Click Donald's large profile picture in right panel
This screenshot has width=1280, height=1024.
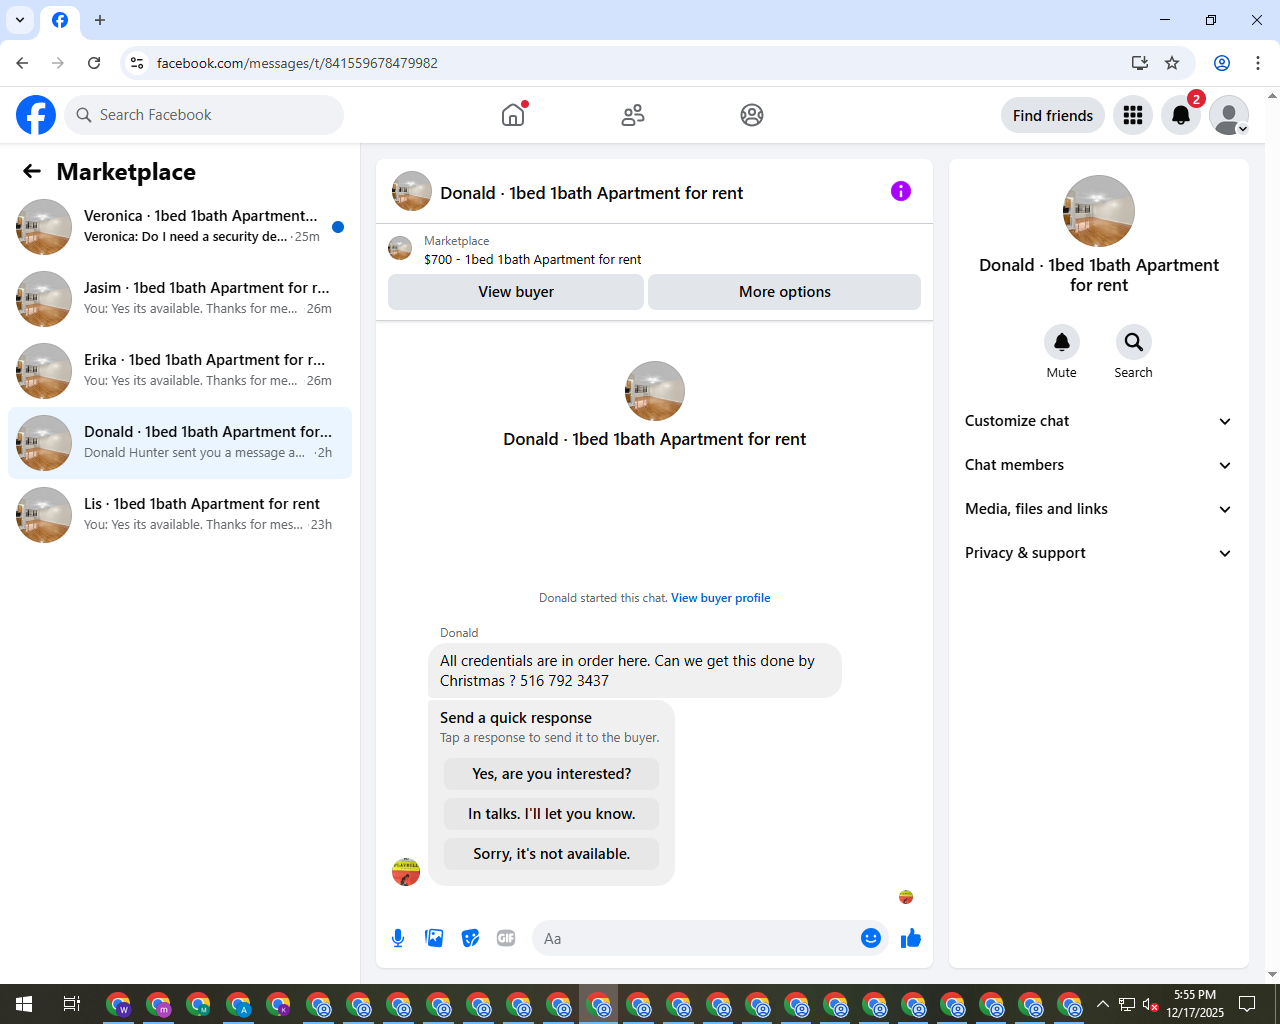pos(1099,211)
